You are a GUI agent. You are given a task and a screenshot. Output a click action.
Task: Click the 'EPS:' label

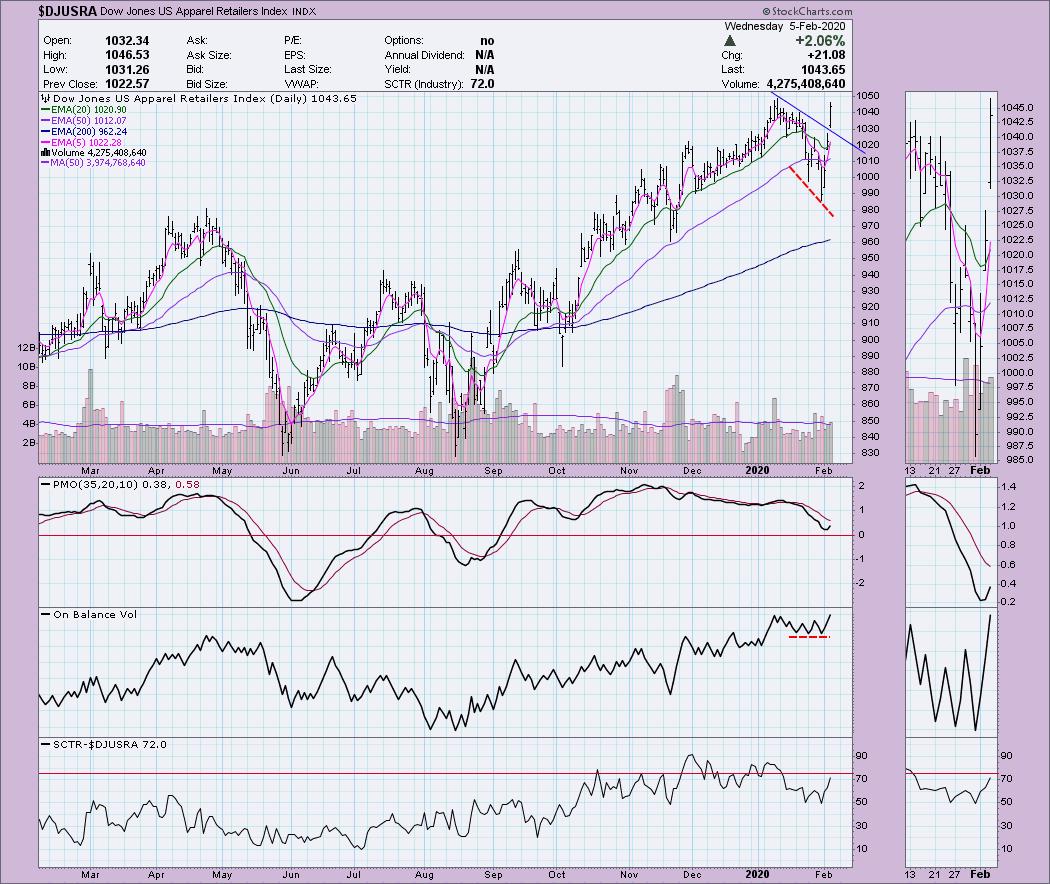point(295,55)
